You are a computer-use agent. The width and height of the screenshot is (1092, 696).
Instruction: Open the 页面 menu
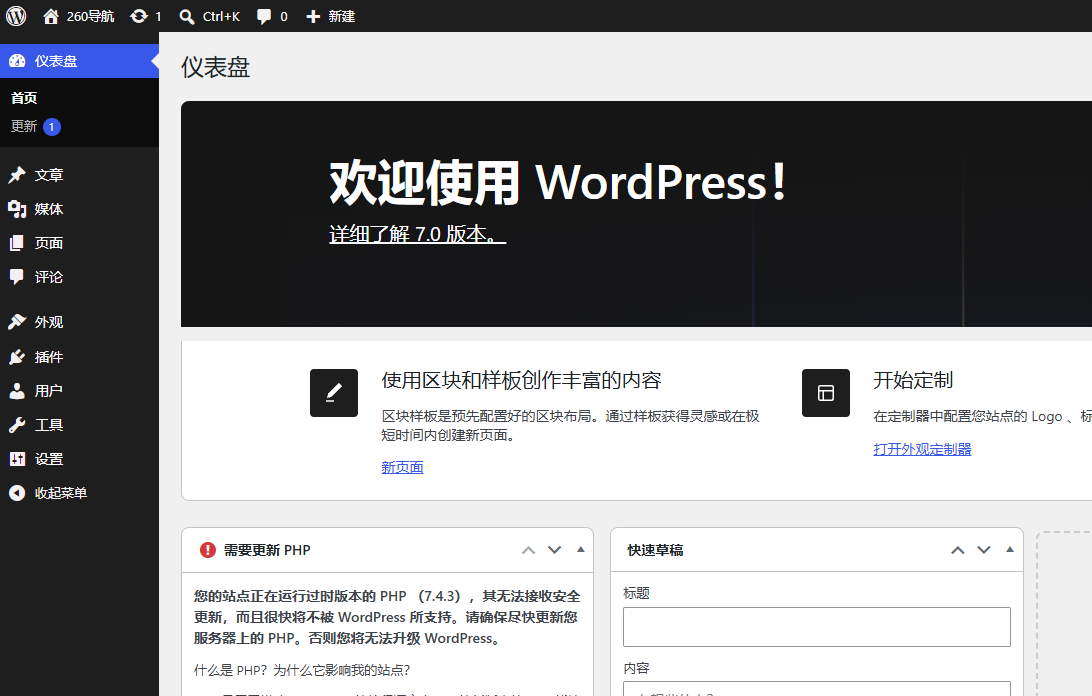click(x=79, y=243)
